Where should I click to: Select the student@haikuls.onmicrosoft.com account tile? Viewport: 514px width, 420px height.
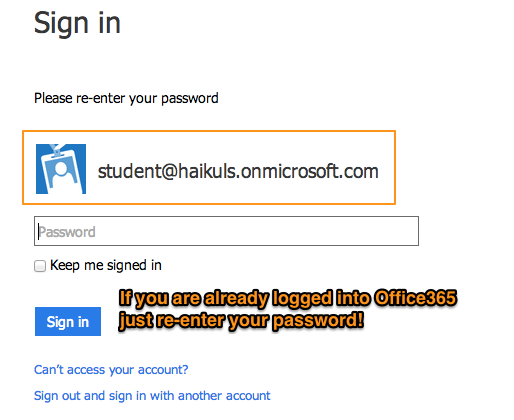209,167
